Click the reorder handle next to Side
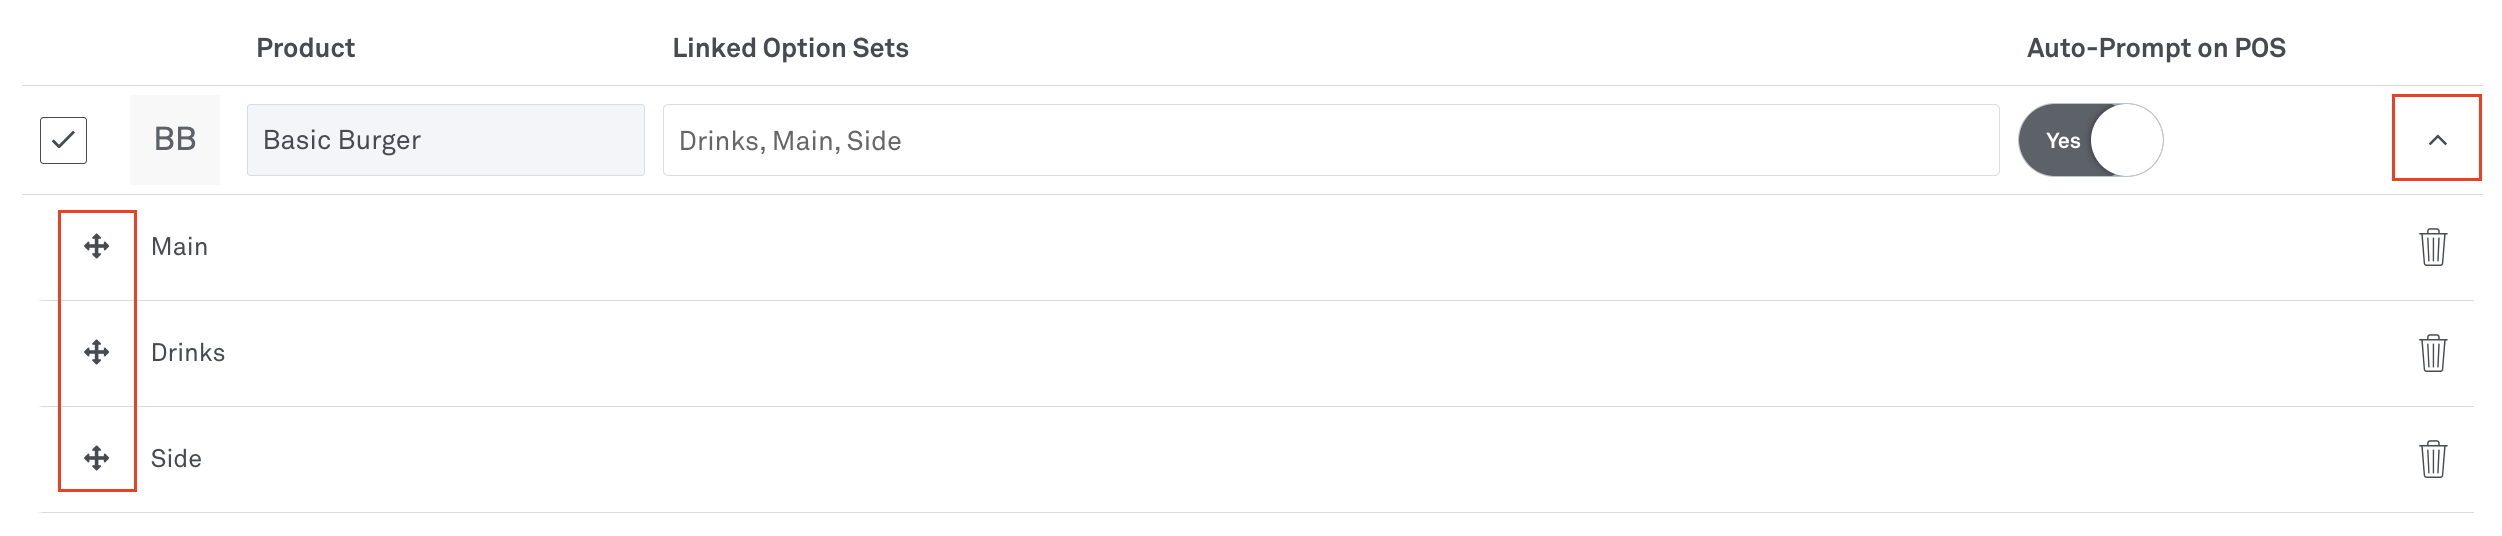This screenshot has height=536, width=2502. [96, 458]
